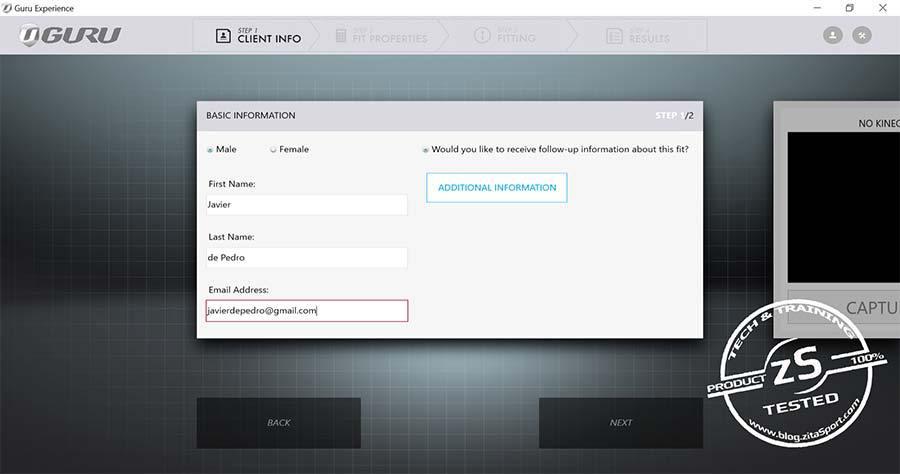Open the user account icon

tap(832, 35)
